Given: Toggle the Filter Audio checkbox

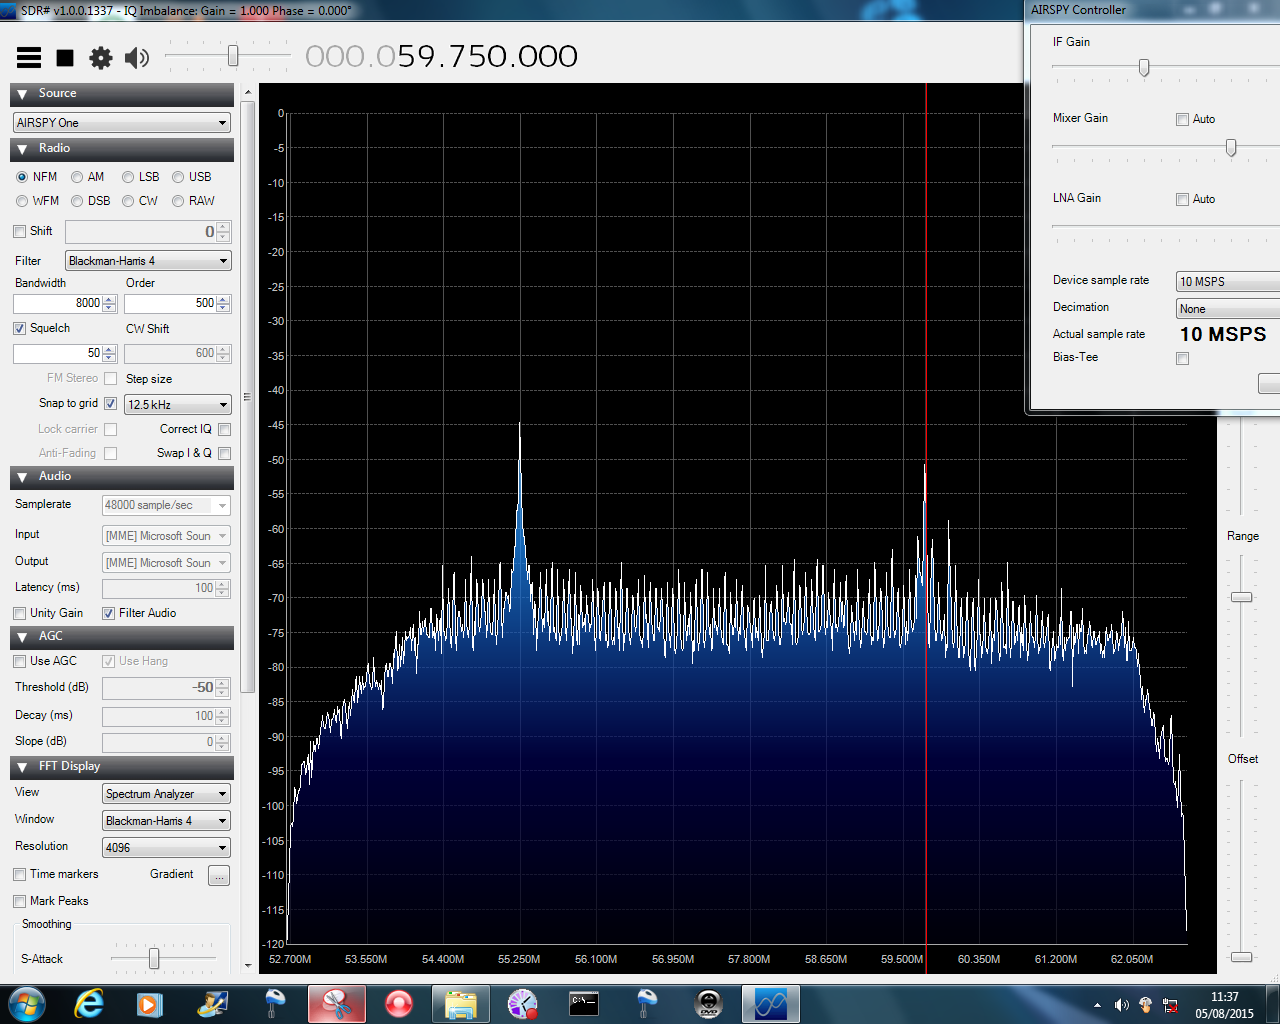Looking at the screenshot, I should click(108, 613).
